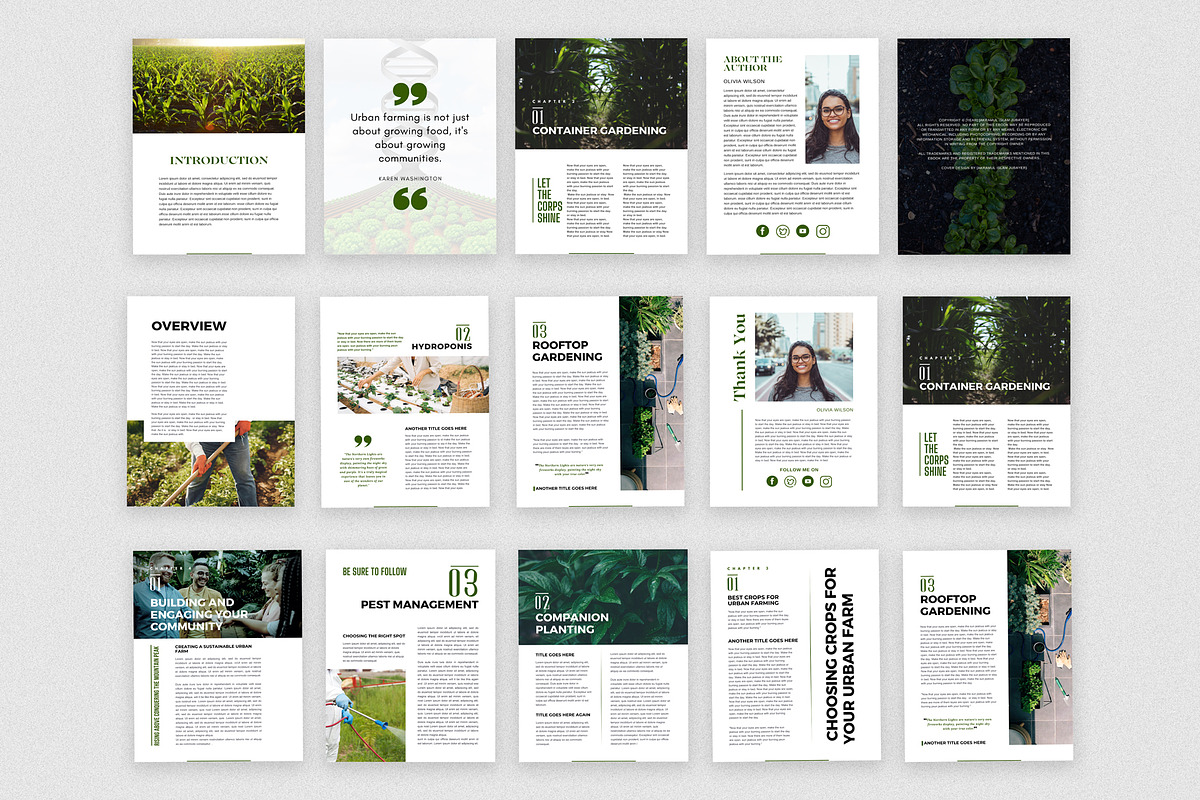Image resolution: width=1200 pixels, height=800 pixels.
Task: Click the hydroponic seedlings photo
Action: (x=413, y=385)
